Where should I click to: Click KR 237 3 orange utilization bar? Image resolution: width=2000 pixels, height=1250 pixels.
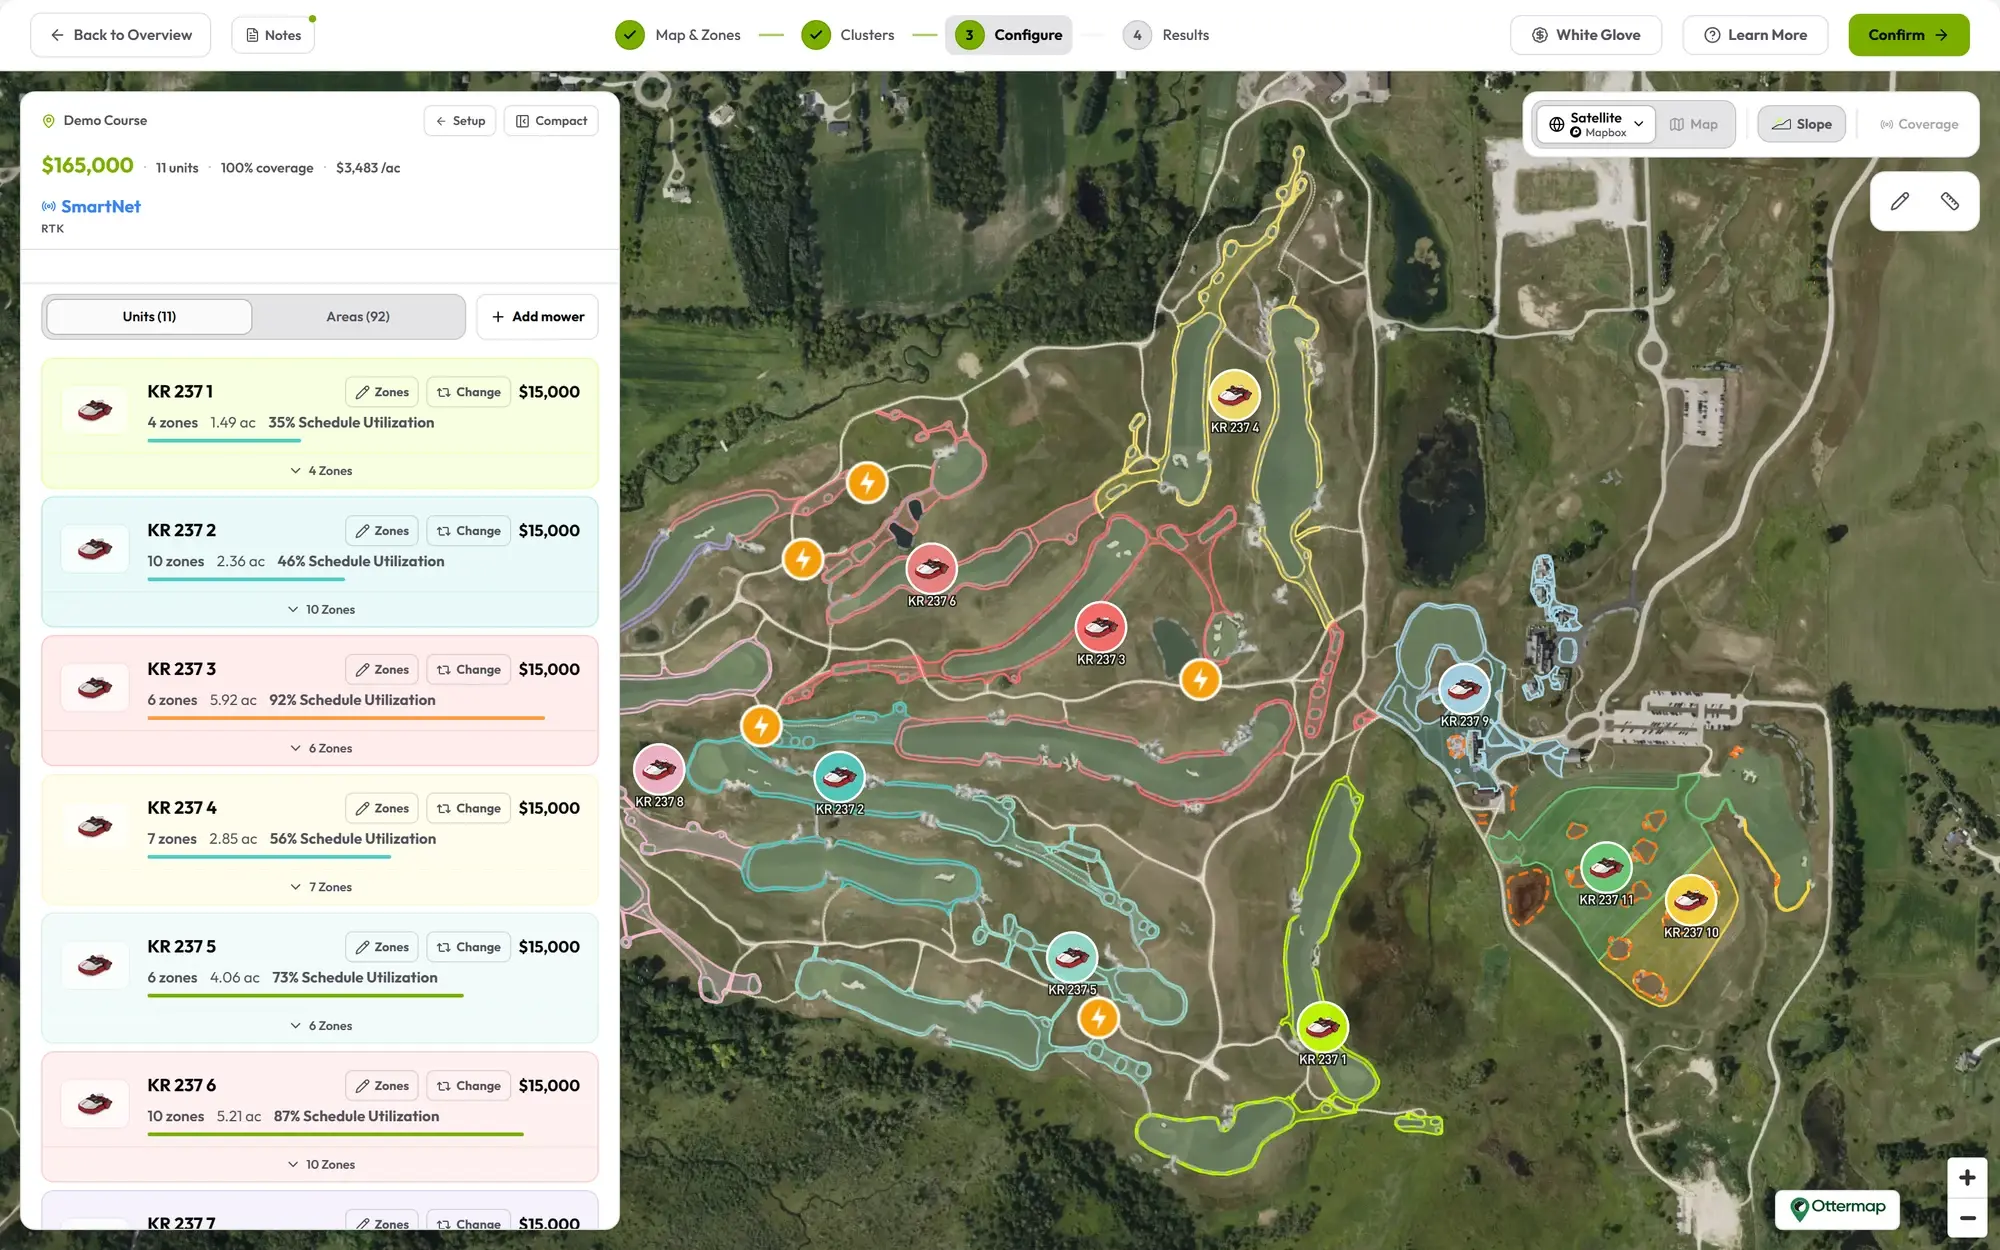point(346,718)
